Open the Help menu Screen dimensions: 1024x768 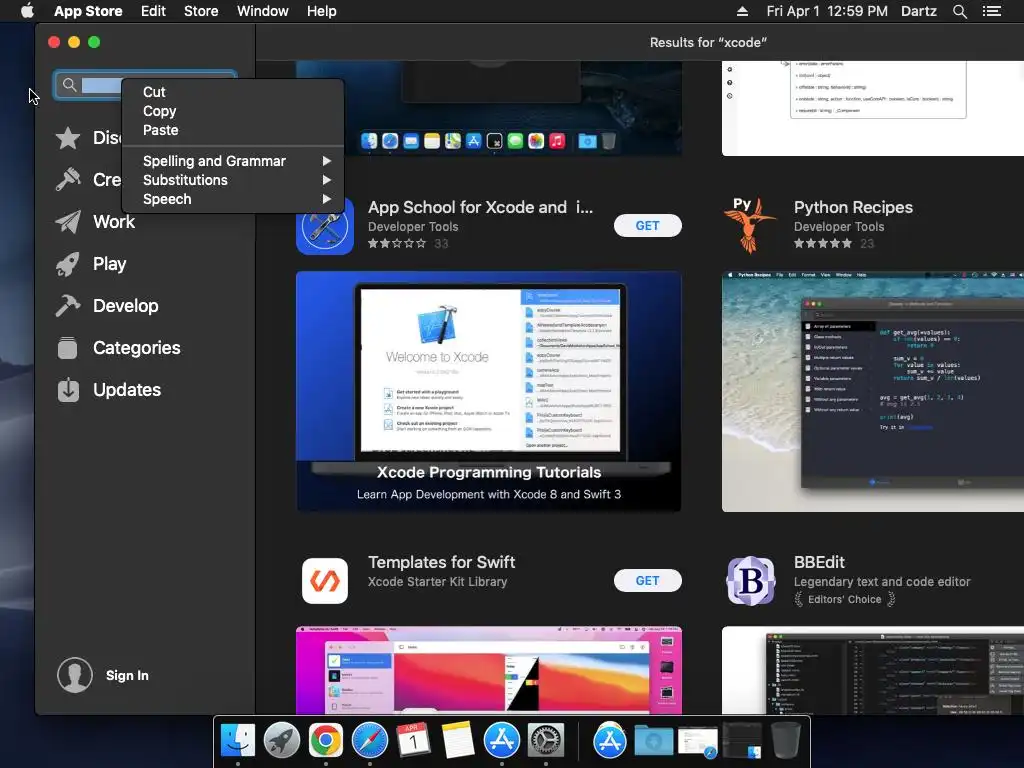[322, 11]
